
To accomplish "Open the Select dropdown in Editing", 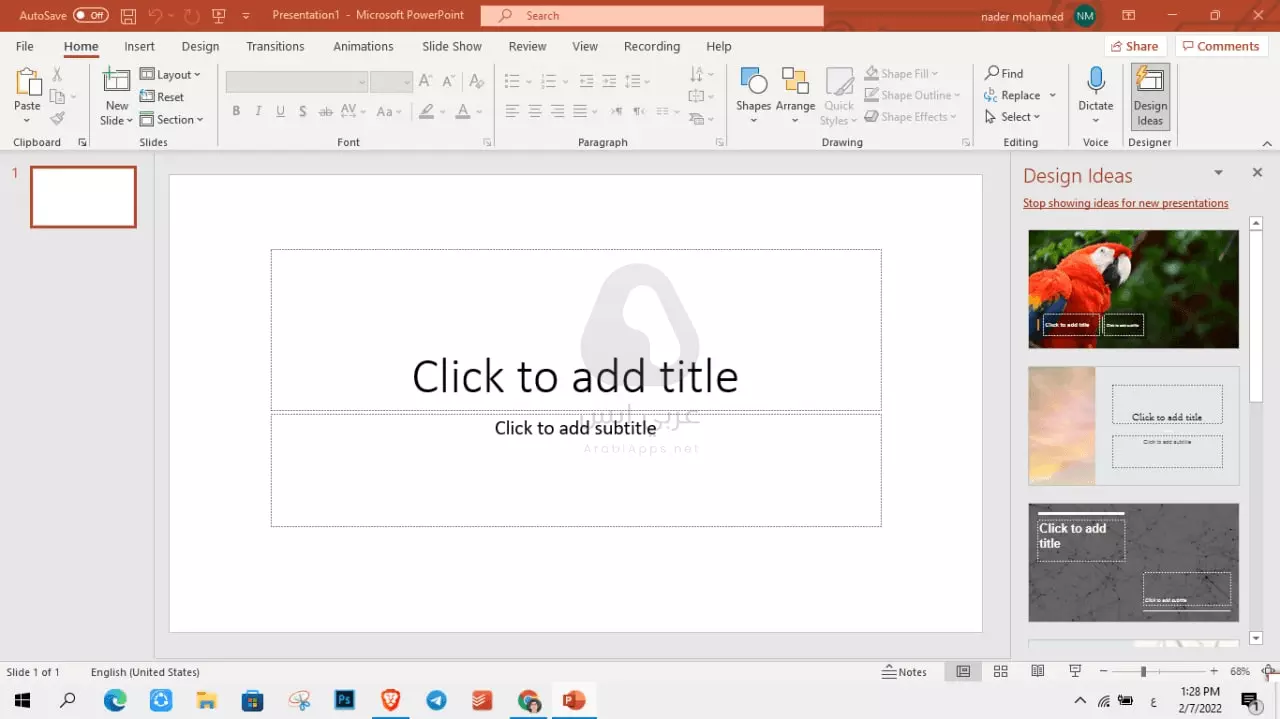I will pyautogui.click(x=1013, y=117).
